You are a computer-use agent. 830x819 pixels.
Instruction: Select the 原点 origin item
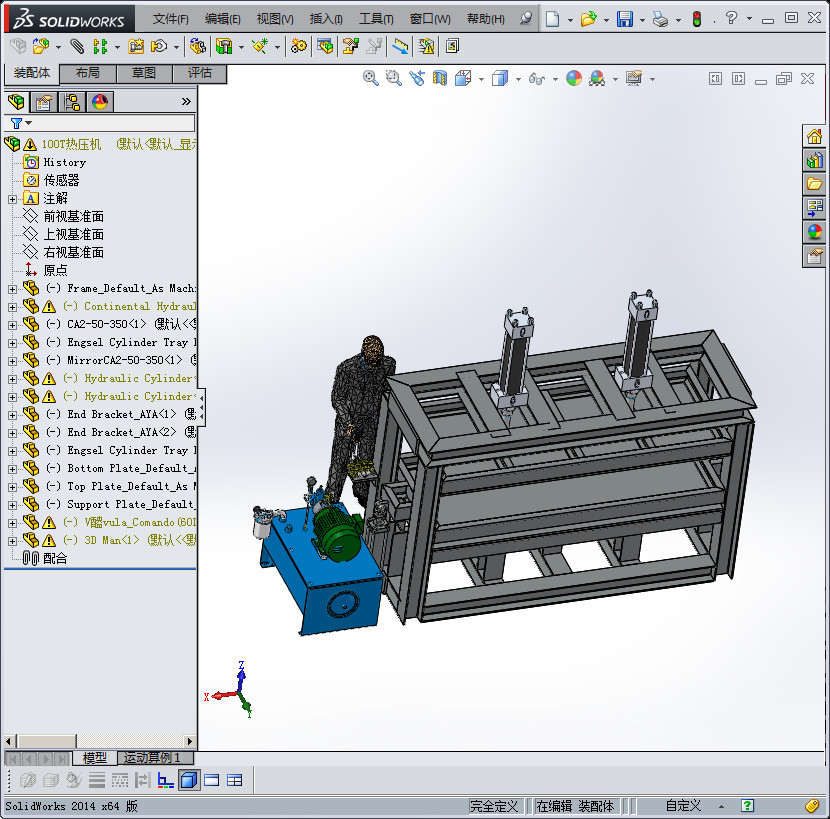point(55,271)
